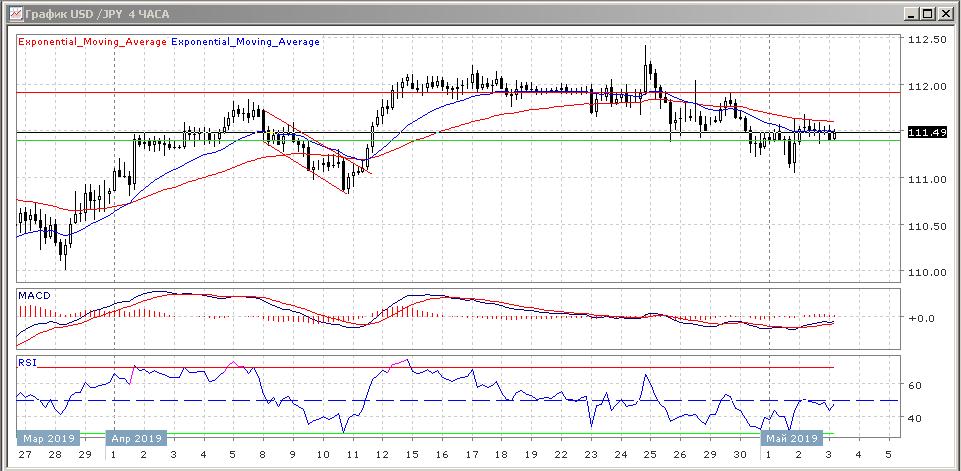Click the current price tag 111.49
Viewport: 961px width, 471px height.
click(921, 133)
